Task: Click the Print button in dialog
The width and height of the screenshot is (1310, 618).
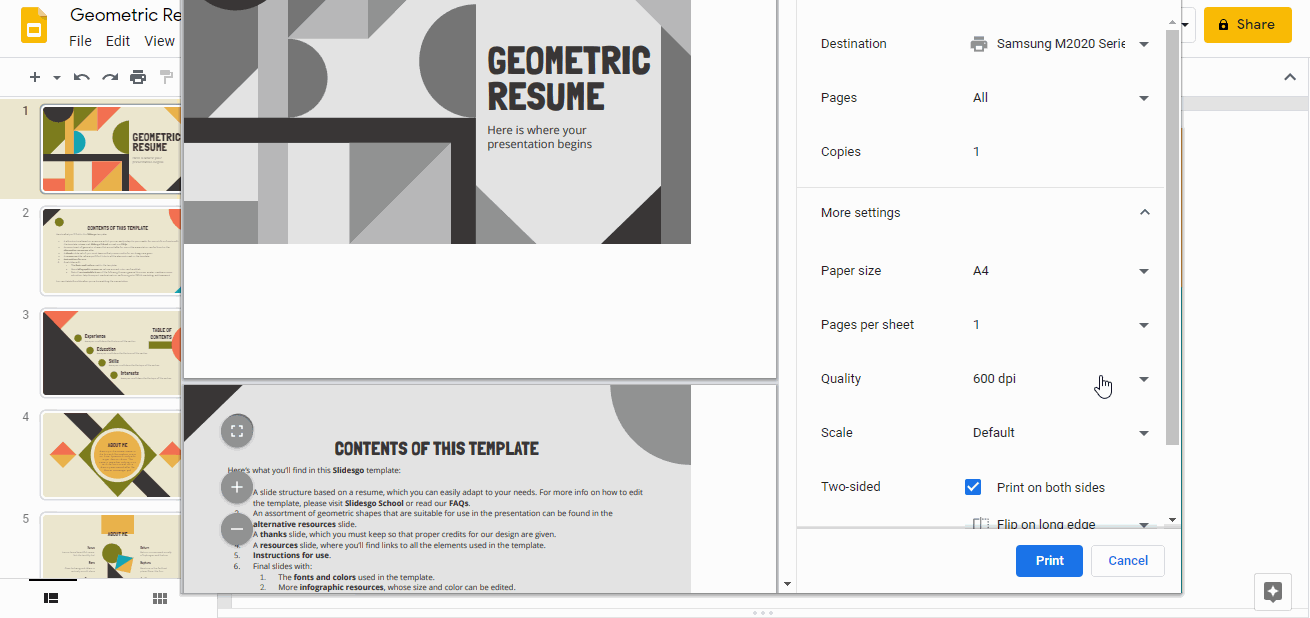Action: coord(1049,561)
